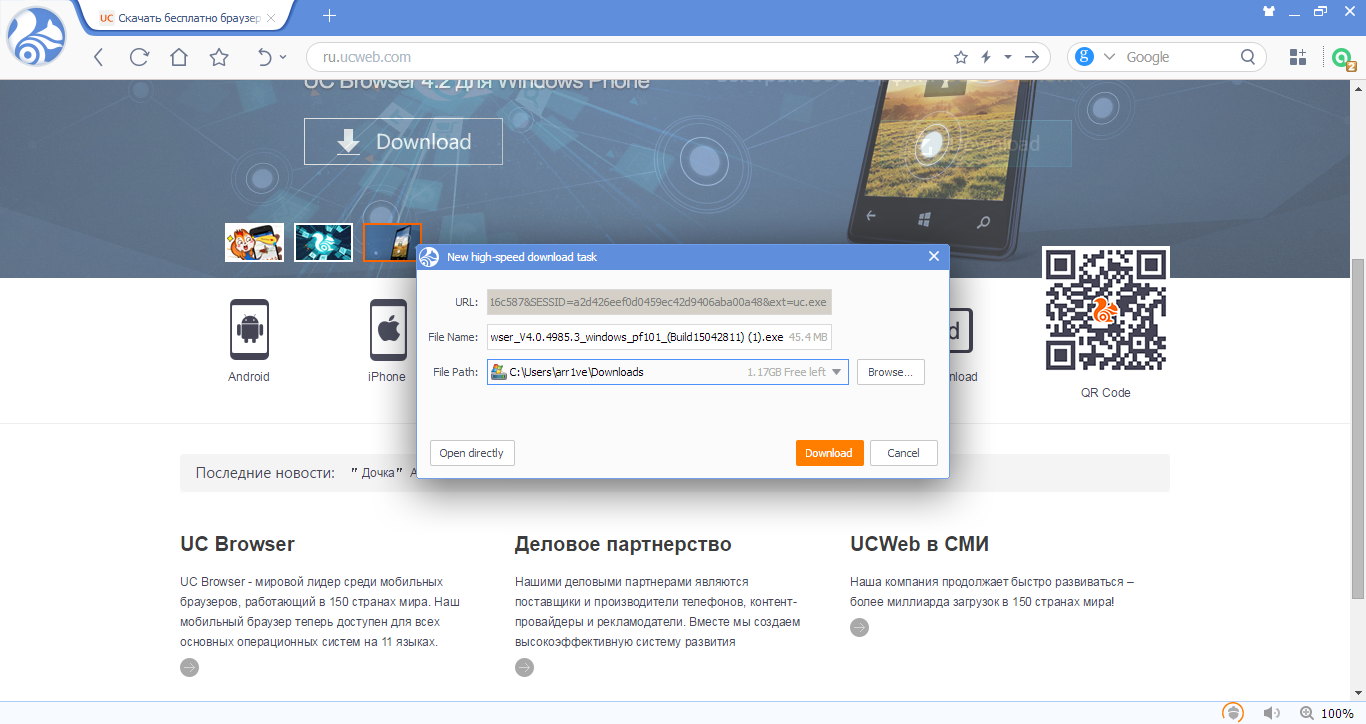The width and height of the screenshot is (1366, 724).
Task: Reload the page with the refresh icon
Action: tap(139, 57)
